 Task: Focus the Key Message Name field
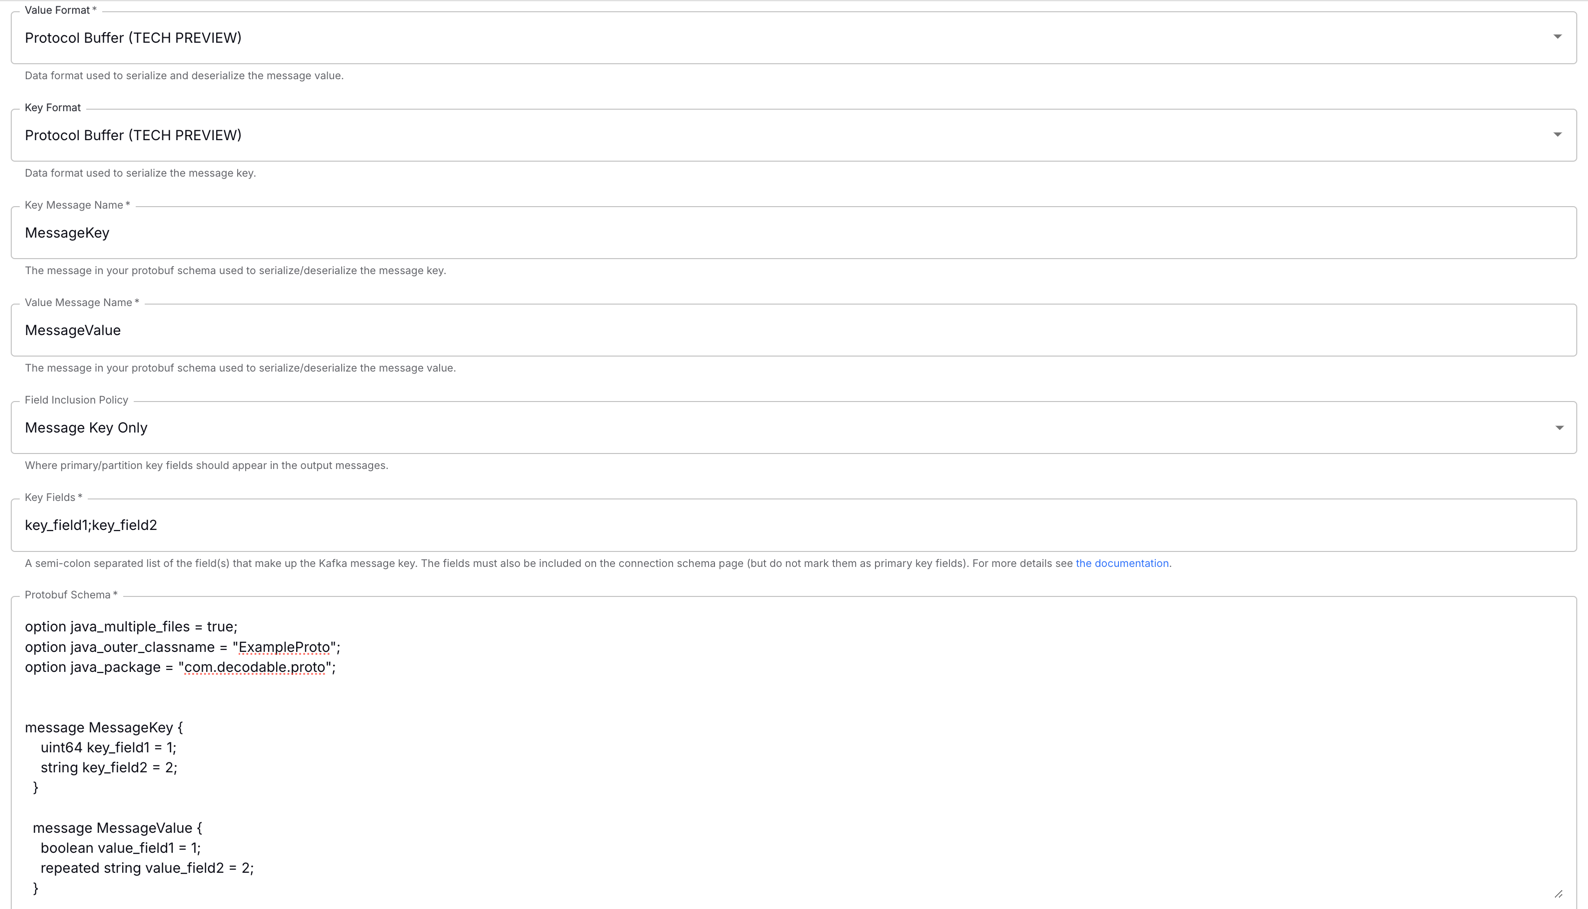(793, 233)
